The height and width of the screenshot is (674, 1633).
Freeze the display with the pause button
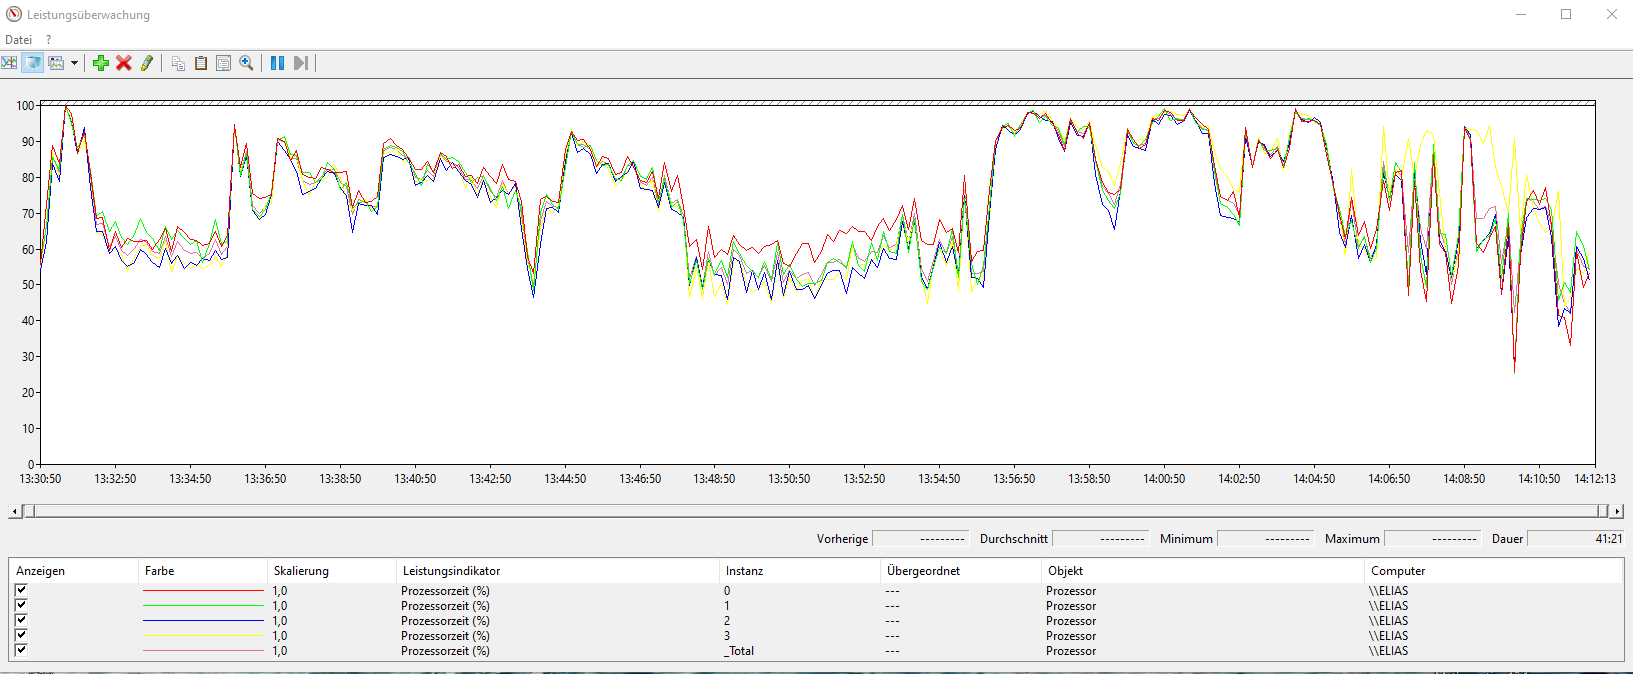(277, 63)
